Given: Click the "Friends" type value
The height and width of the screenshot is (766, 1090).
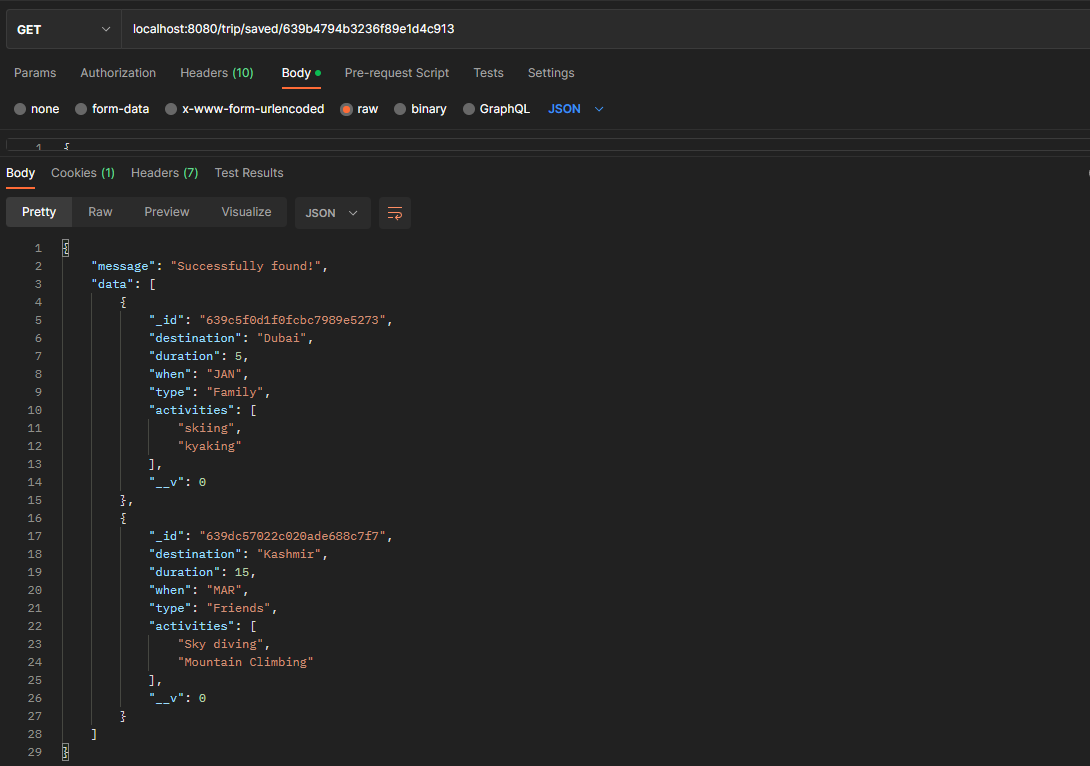Looking at the screenshot, I should [x=238, y=608].
